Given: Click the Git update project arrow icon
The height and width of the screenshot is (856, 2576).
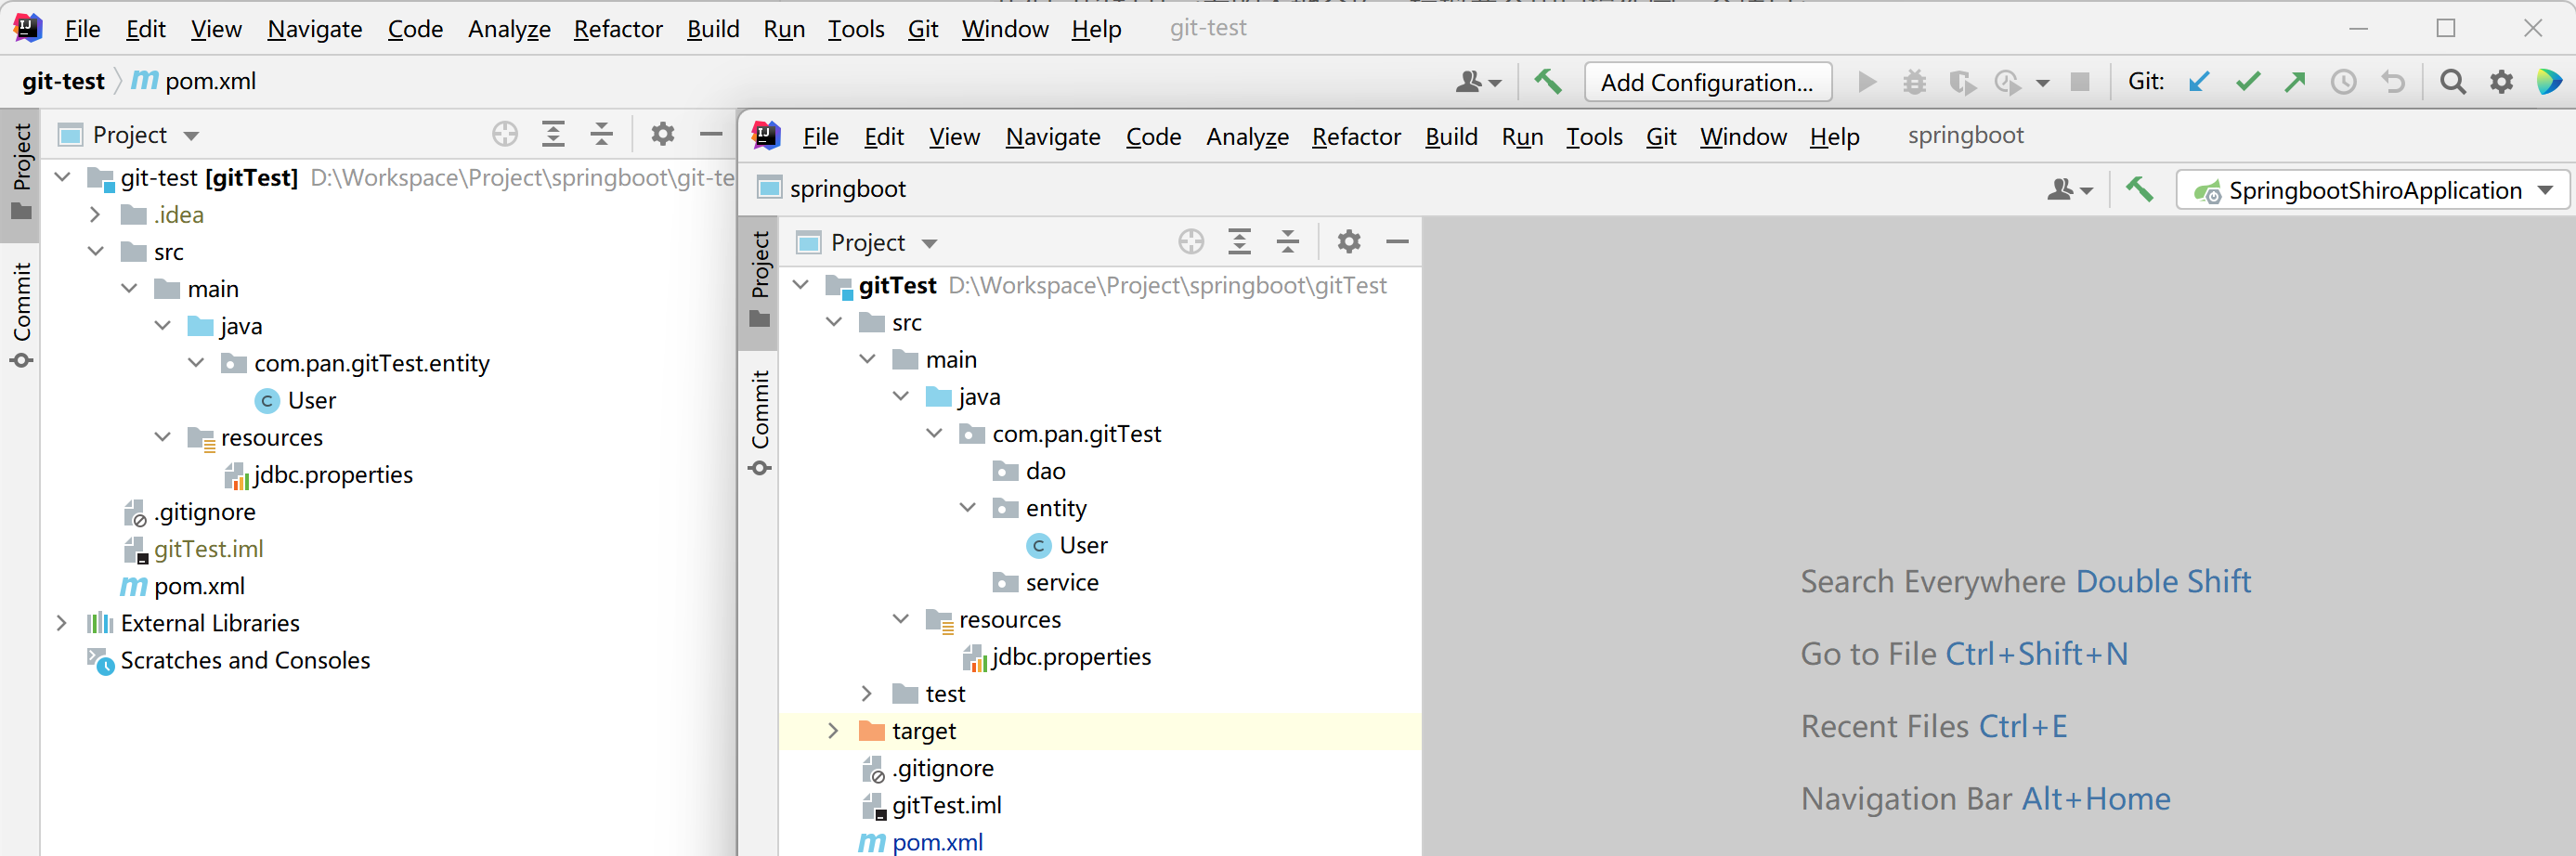Looking at the screenshot, I should tap(2198, 82).
